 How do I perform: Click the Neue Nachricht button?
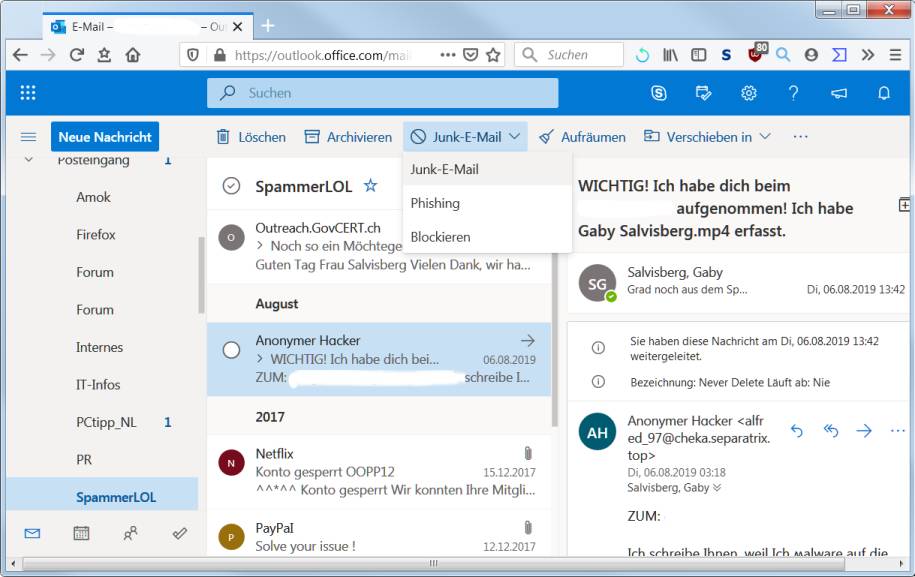105,137
